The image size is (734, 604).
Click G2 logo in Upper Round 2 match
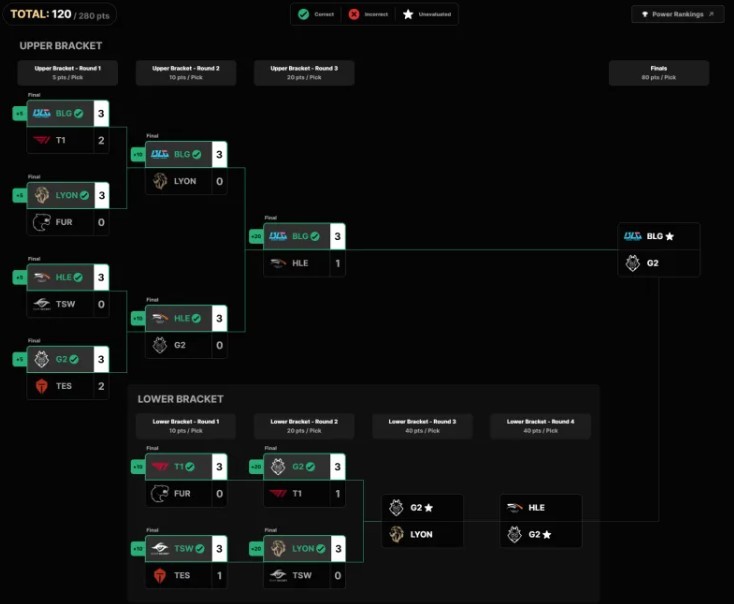(x=160, y=345)
